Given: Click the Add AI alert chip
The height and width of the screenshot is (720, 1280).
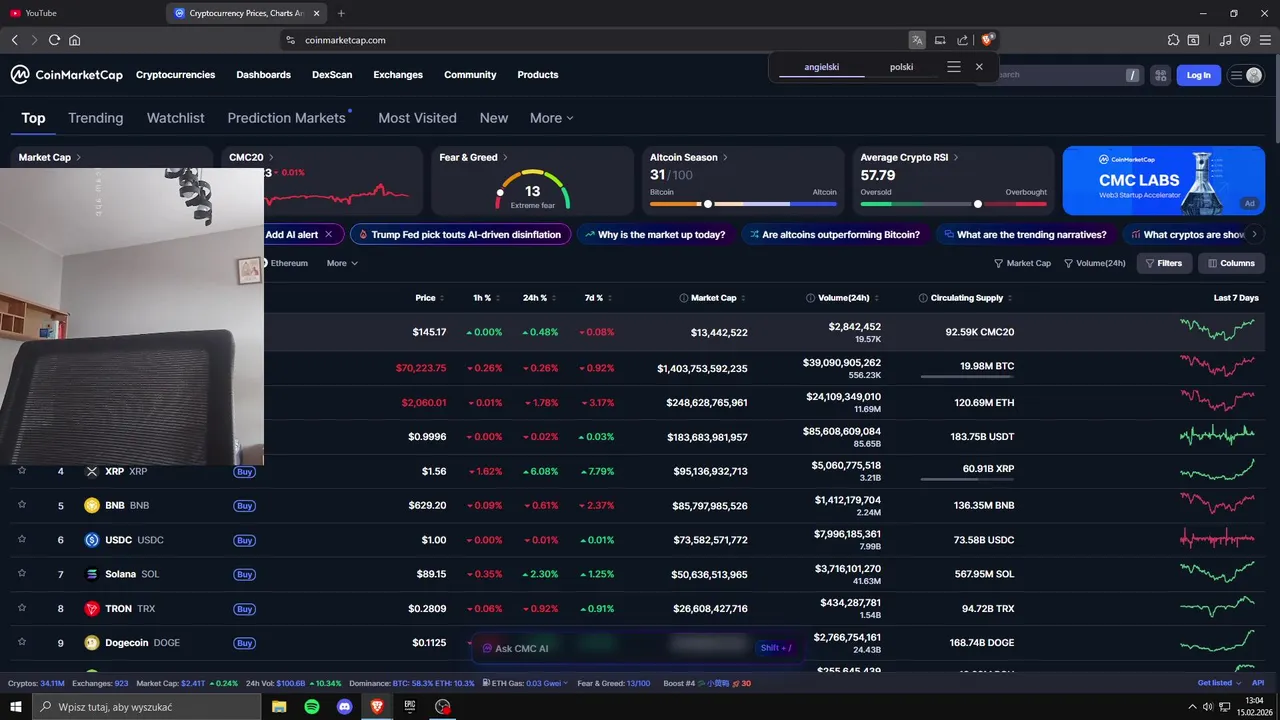Looking at the screenshot, I should click(x=300, y=235).
